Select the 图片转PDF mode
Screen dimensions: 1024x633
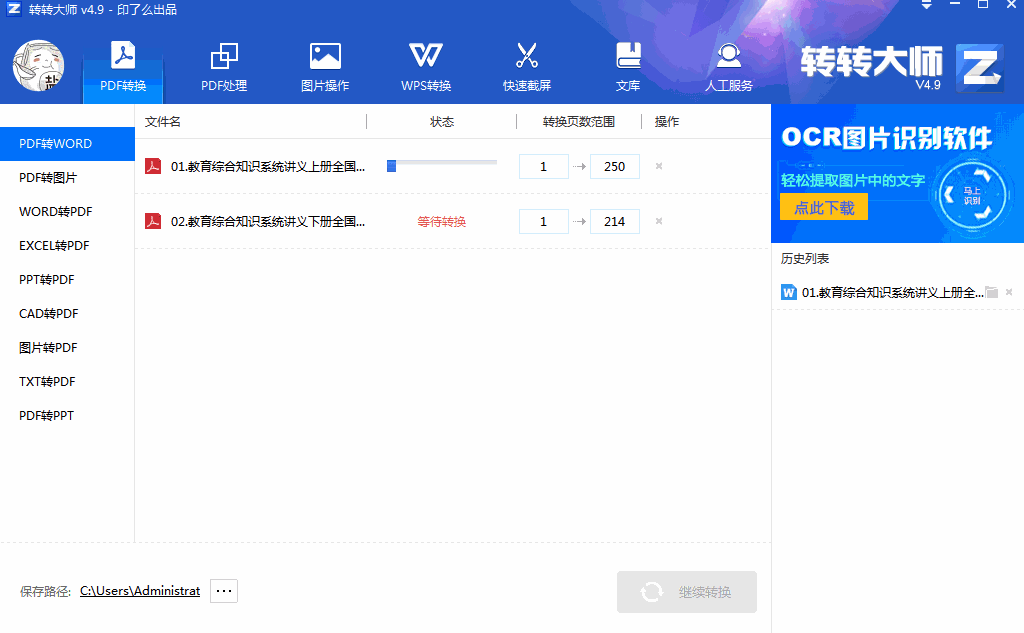tap(67, 348)
